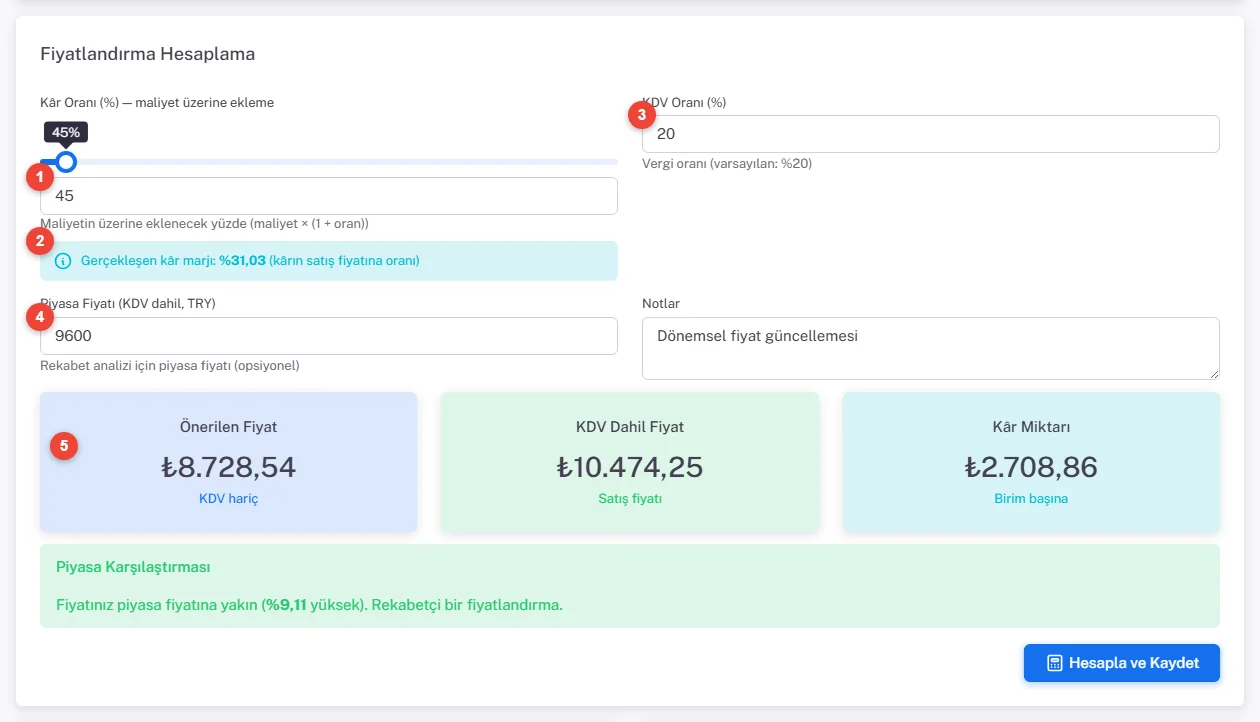1260x722 pixels.
Task: Focus the Piyasa Fiyatı field showing 9600
Action: click(x=329, y=336)
